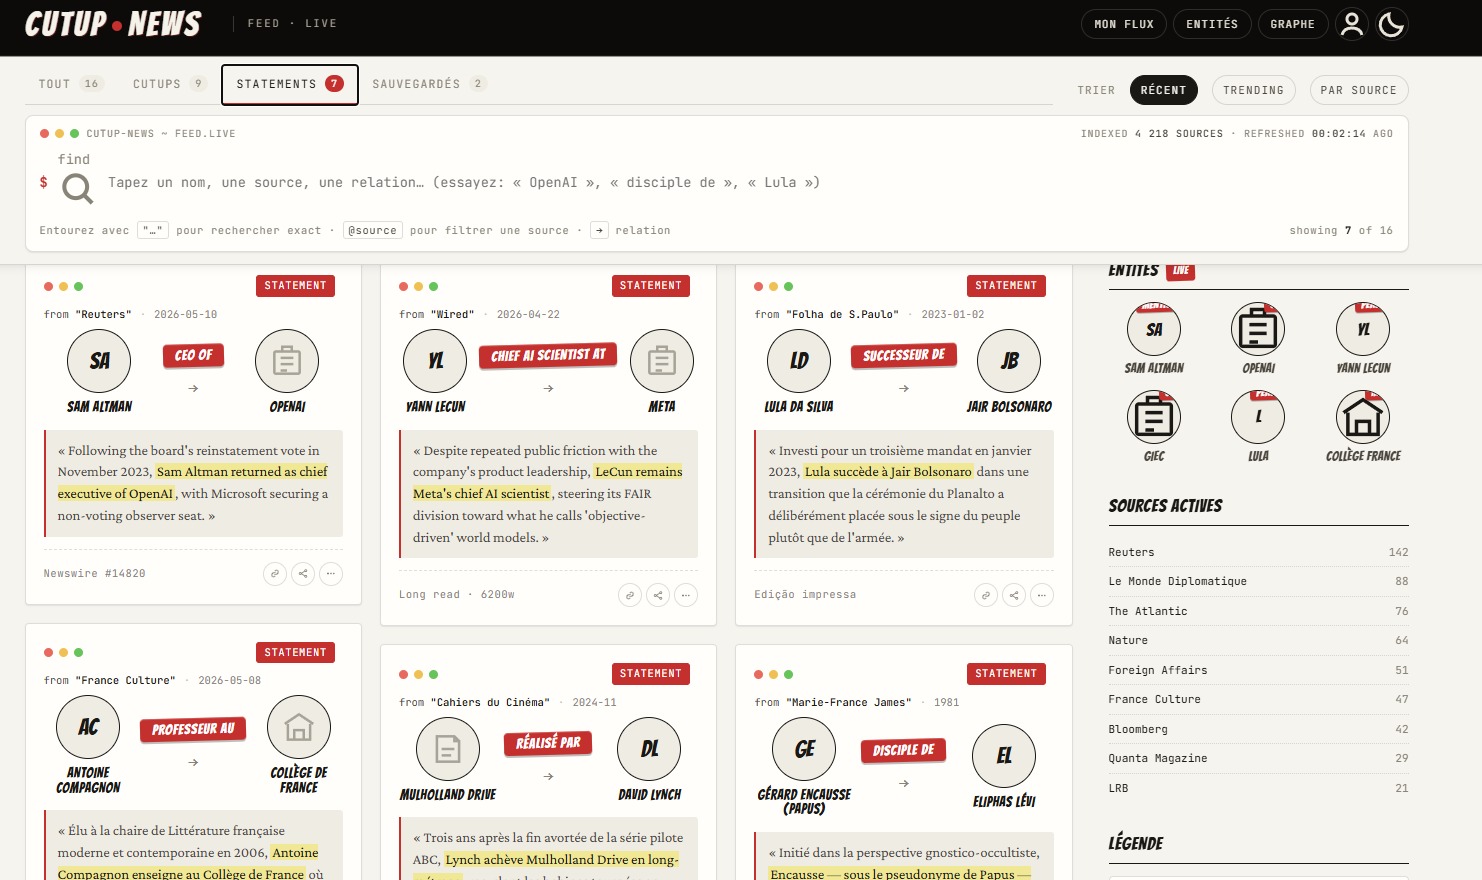The image size is (1482, 880).
Task: Open Lula in the Entités panel
Action: coord(1258,427)
